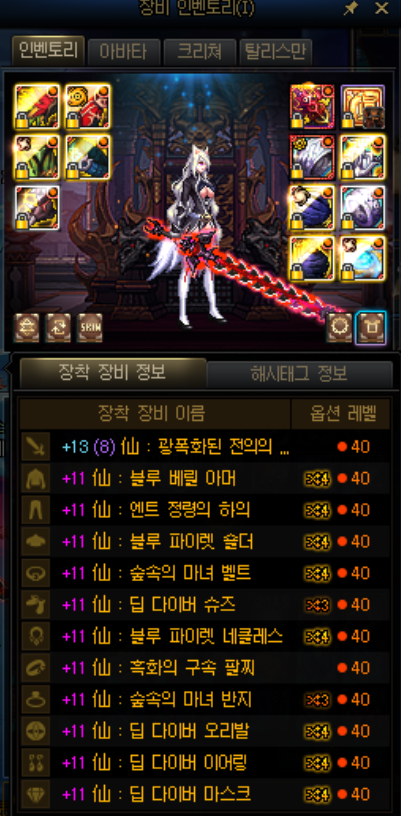Image resolution: width=401 pixels, height=816 pixels.
Task: Click the SKIN button below the character
Action: coord(89,328)
